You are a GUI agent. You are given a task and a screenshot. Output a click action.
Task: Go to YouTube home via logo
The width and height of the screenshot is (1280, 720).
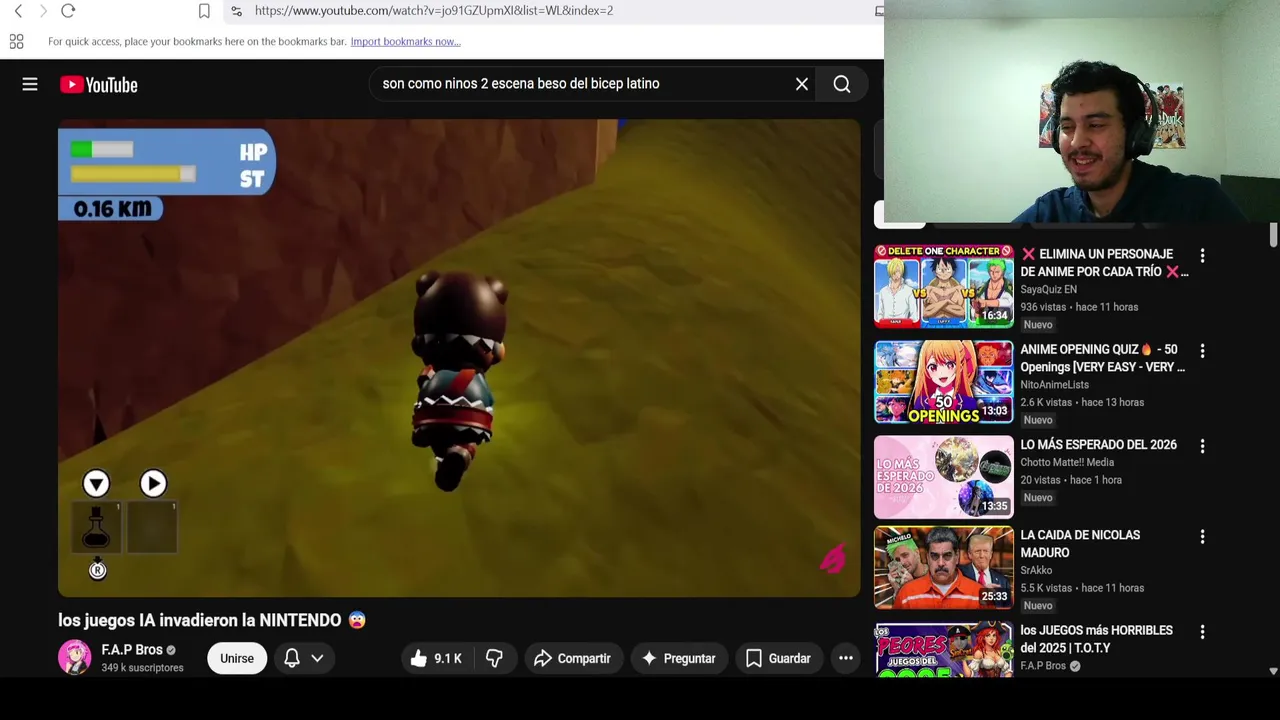[x=99, y=85]
